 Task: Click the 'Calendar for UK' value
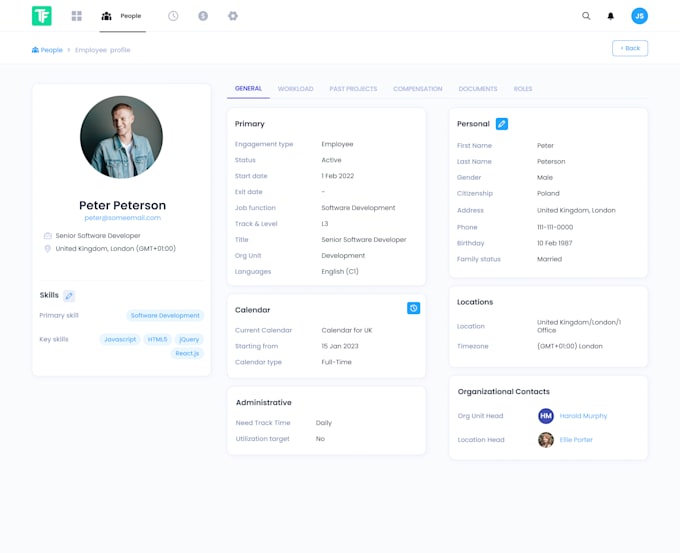point(347,330)
